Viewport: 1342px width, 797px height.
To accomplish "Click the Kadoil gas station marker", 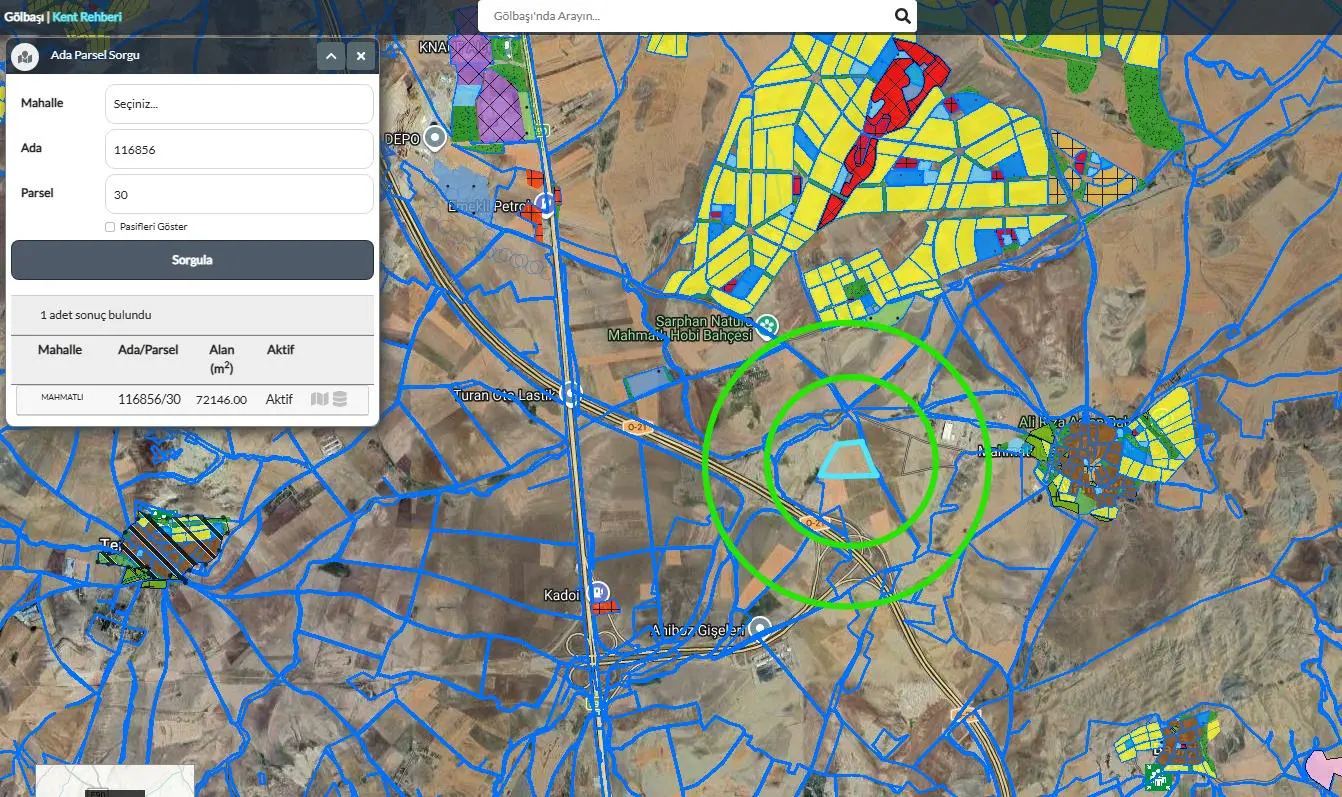I will [x=598, y=591].
